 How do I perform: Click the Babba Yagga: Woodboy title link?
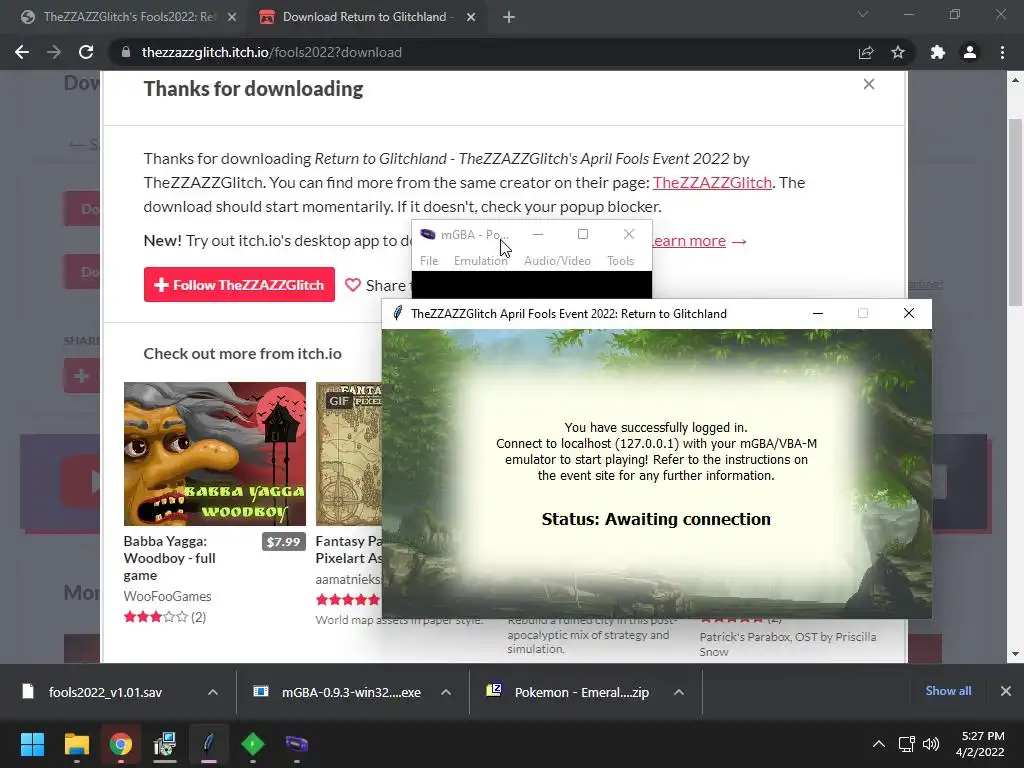point(169,558)
